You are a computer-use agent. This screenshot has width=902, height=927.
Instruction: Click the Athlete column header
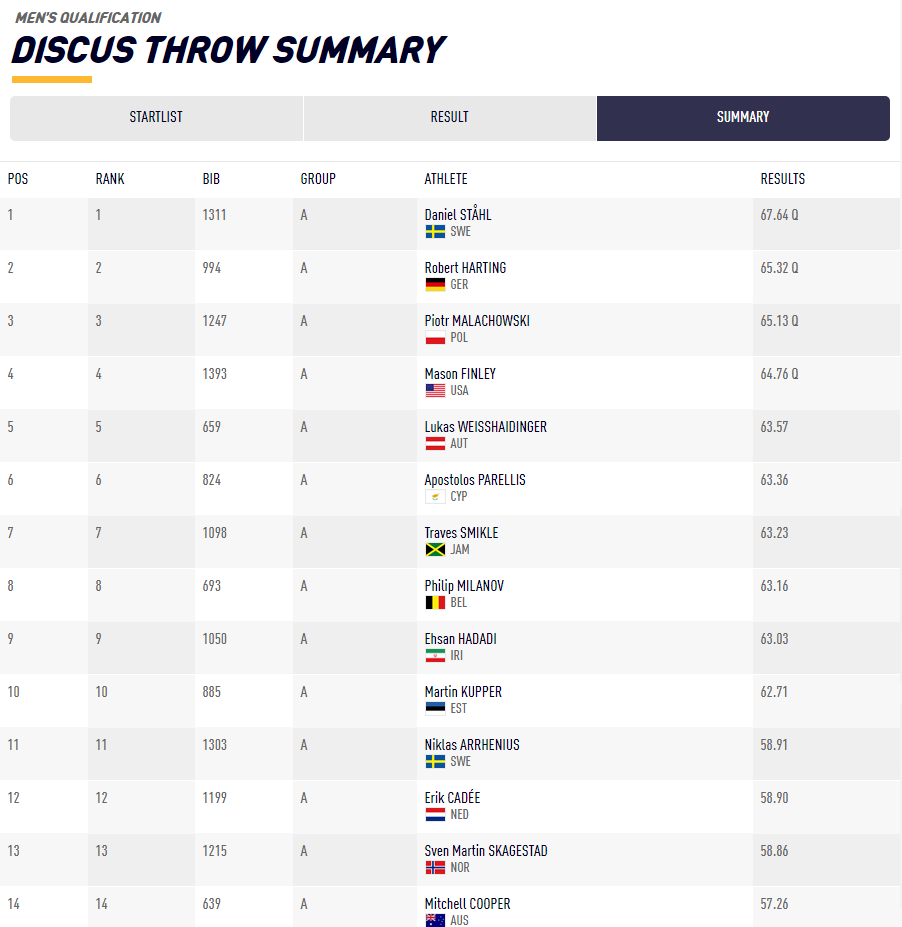coord(446,179)
